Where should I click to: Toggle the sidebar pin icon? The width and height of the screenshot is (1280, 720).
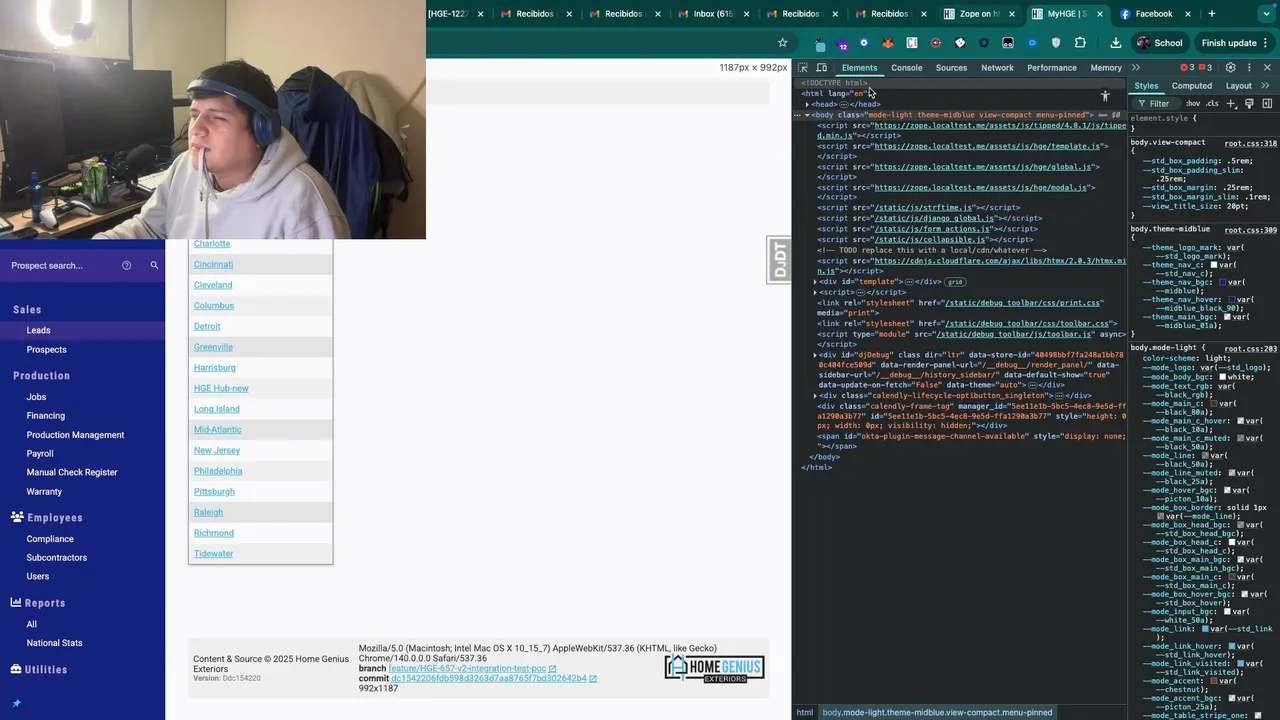(x=16, y=703)
